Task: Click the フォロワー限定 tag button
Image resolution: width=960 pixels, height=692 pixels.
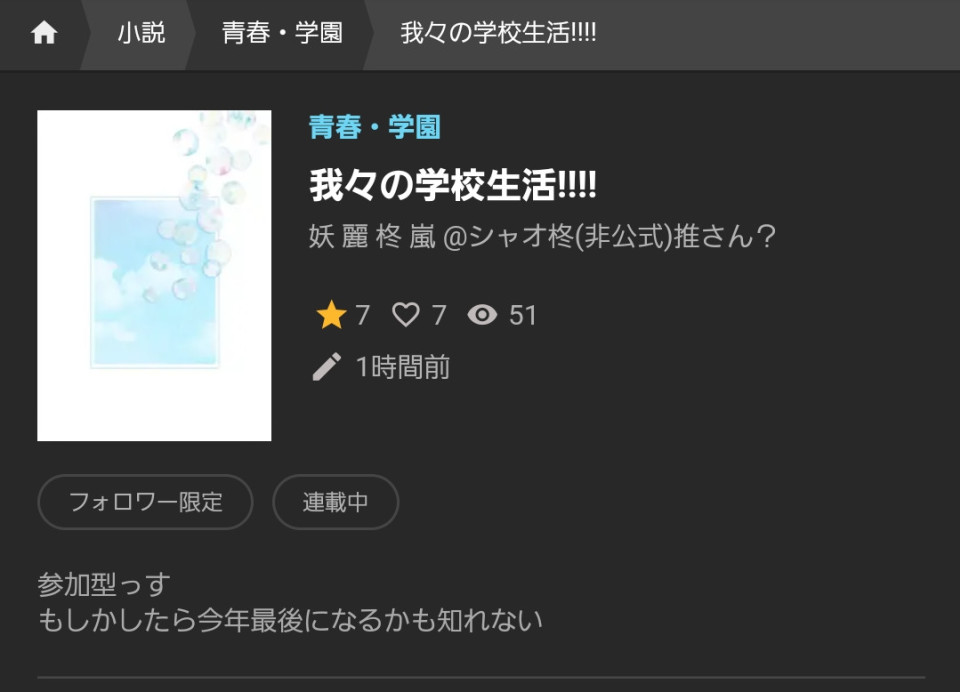Action: [145, 502]
